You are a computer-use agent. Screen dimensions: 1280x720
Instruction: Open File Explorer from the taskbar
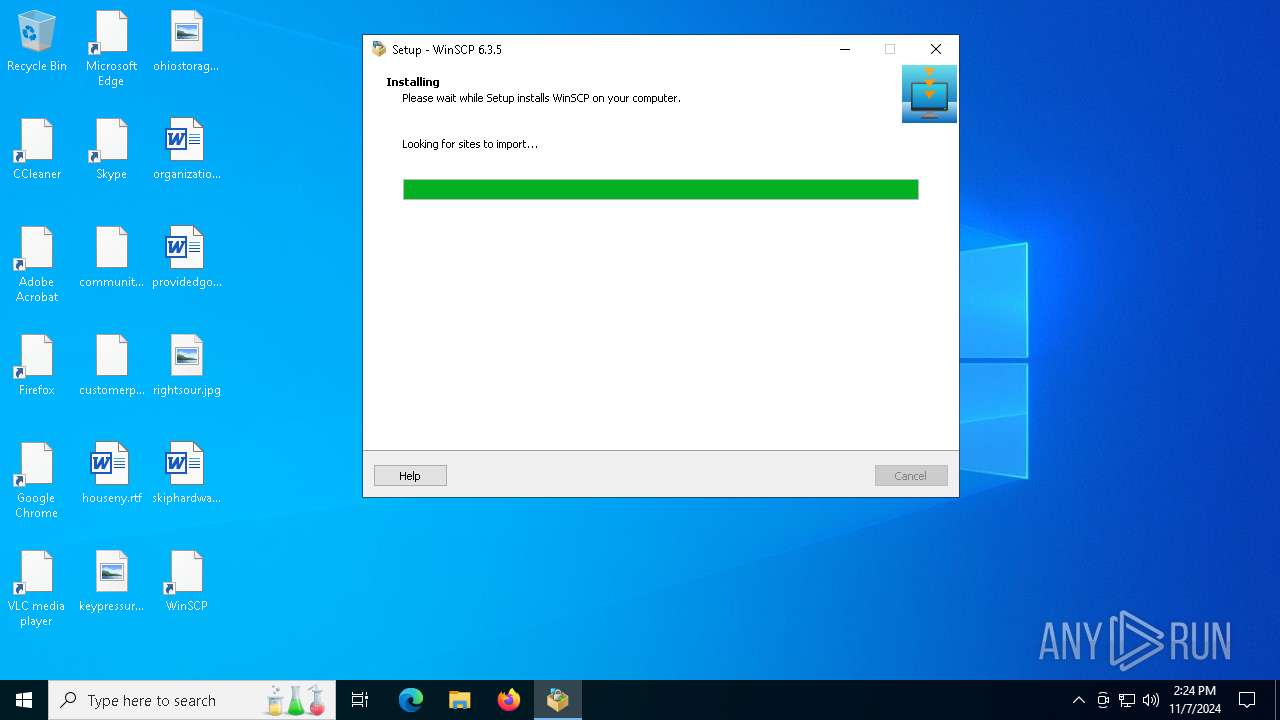point(459,700)
